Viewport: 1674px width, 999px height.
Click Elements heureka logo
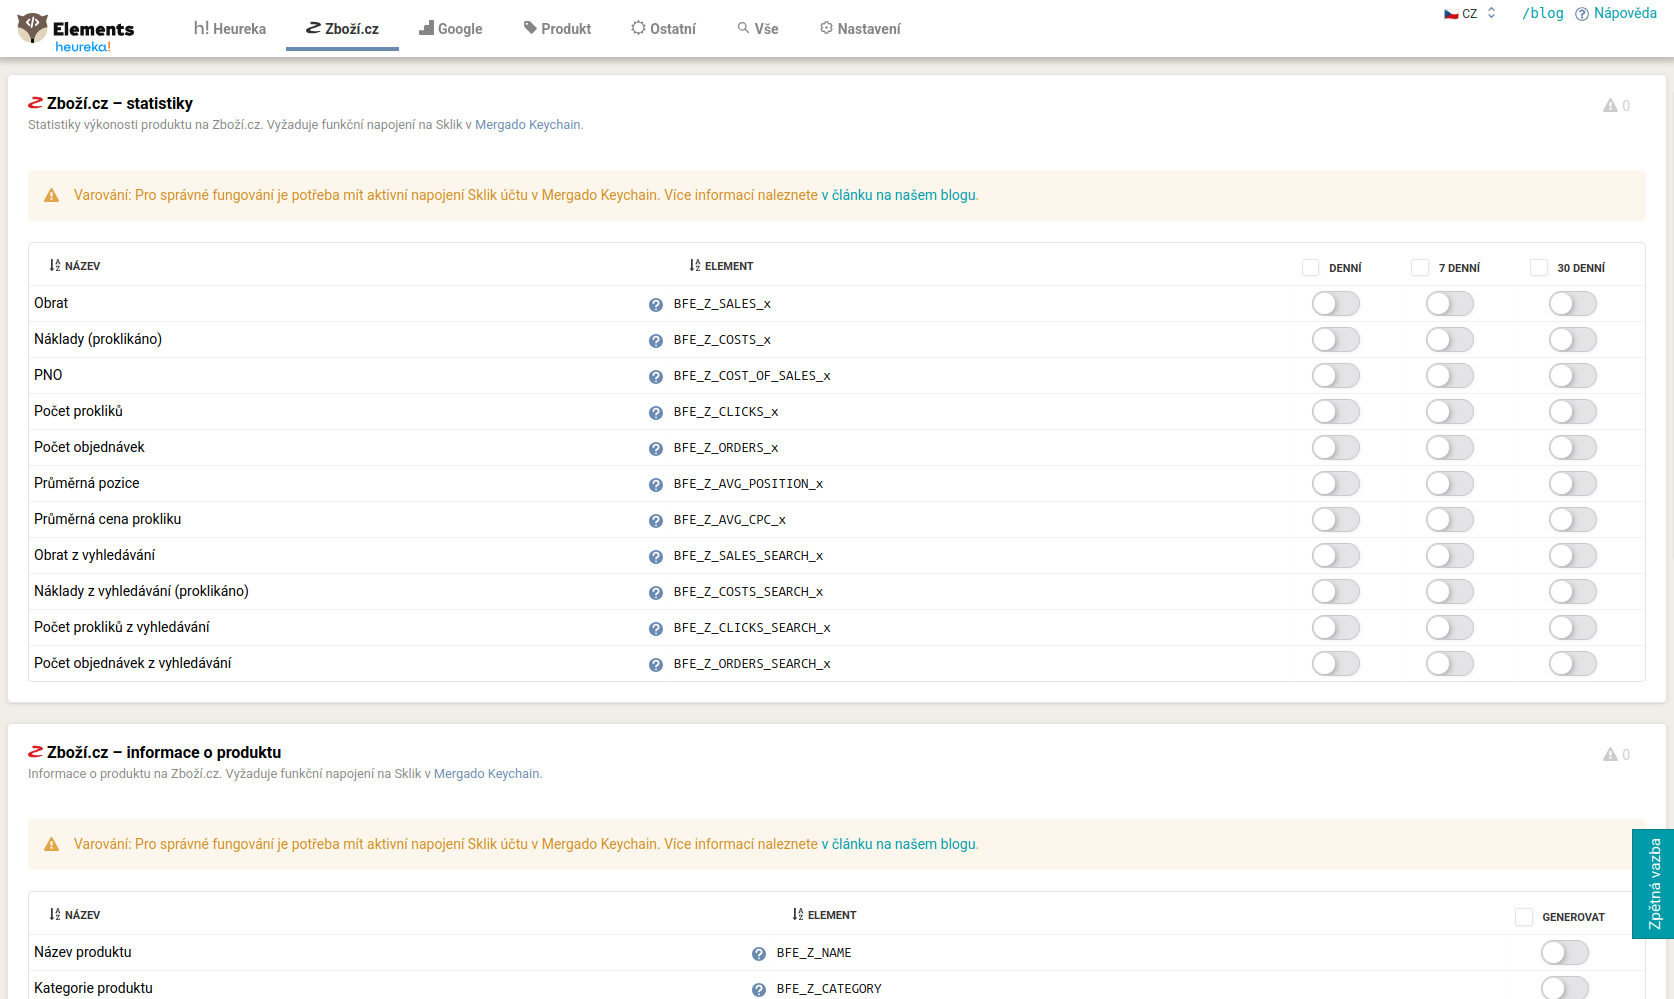coord(76,32)
